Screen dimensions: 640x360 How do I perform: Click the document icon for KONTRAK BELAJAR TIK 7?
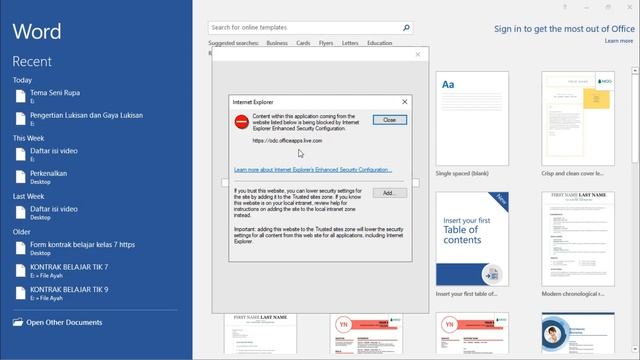click(20, 271)
